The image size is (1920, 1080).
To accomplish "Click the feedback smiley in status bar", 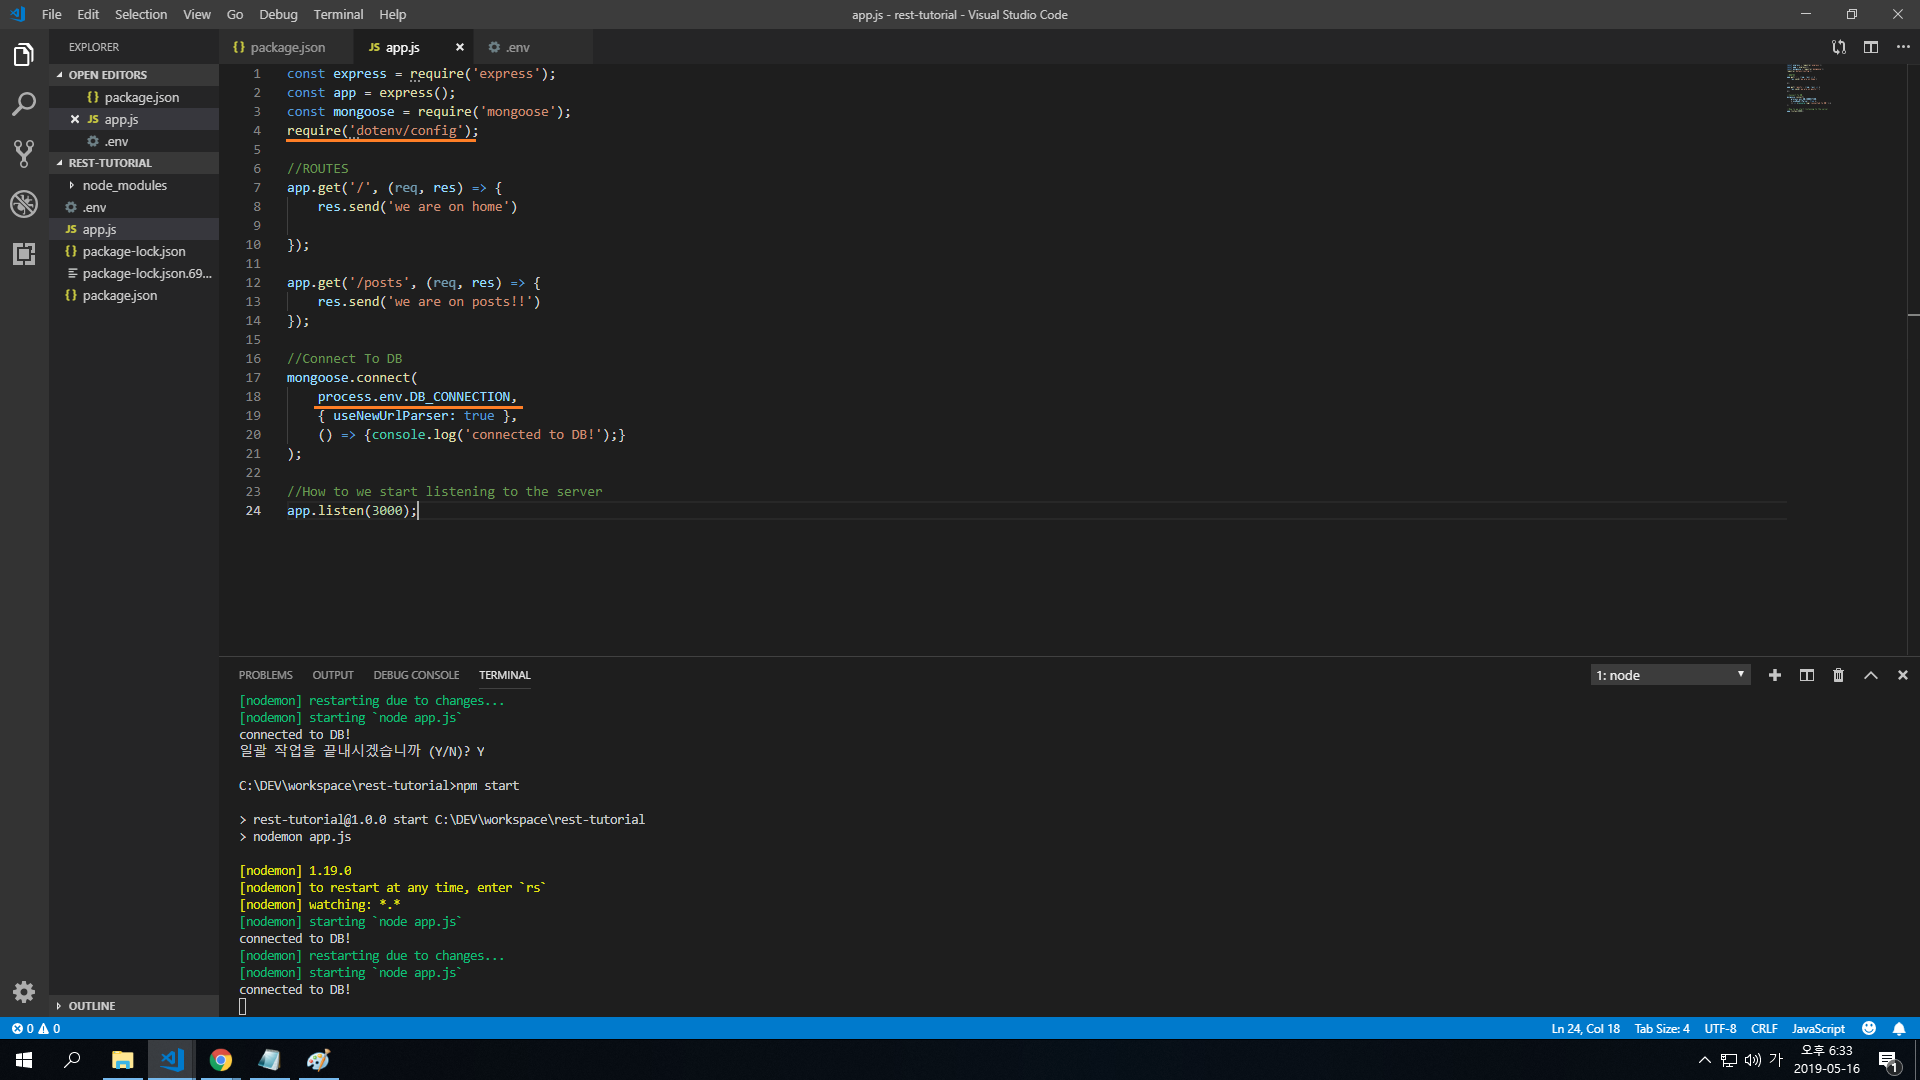I will pos(1868,1028).
